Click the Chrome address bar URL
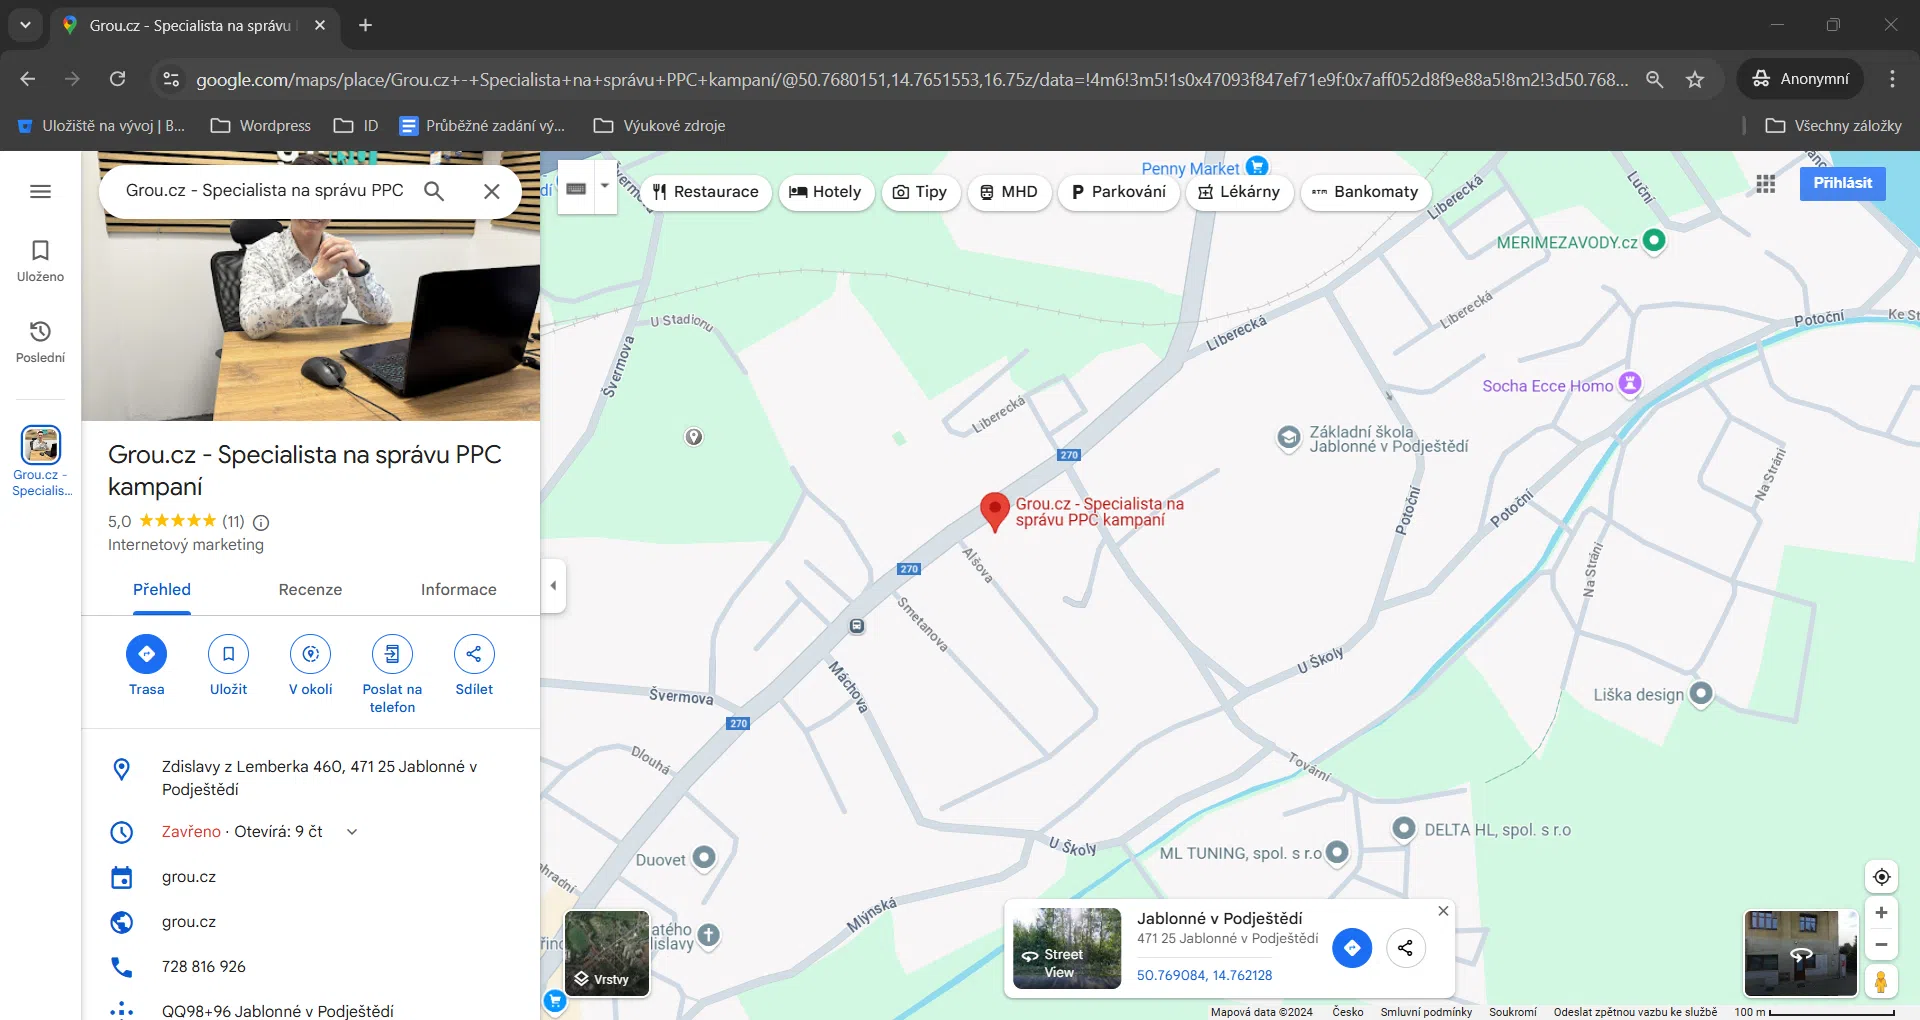Image resolution: width=1920 pixels, height=1020 pixels. [x=911, y=79]
